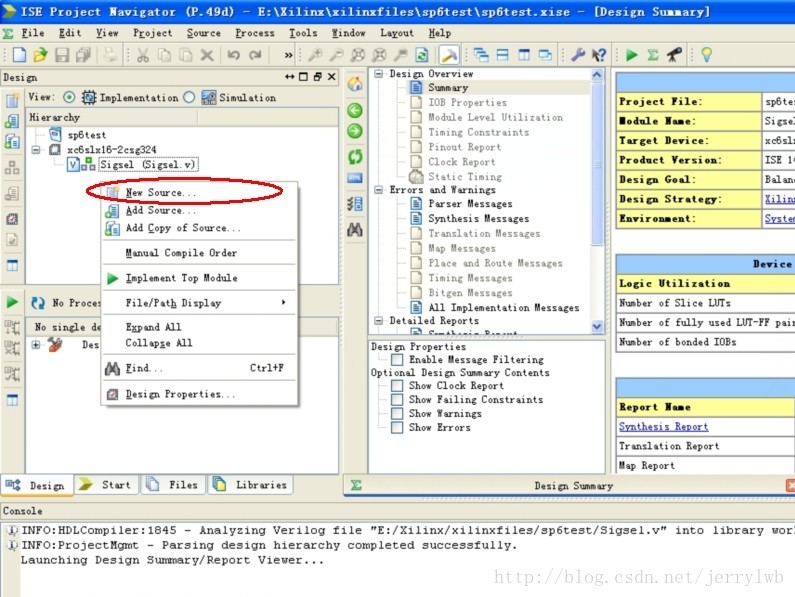Select the Implementation view radio button
The height and width of the screenshot is (597, 795).
tap(69, 97)
